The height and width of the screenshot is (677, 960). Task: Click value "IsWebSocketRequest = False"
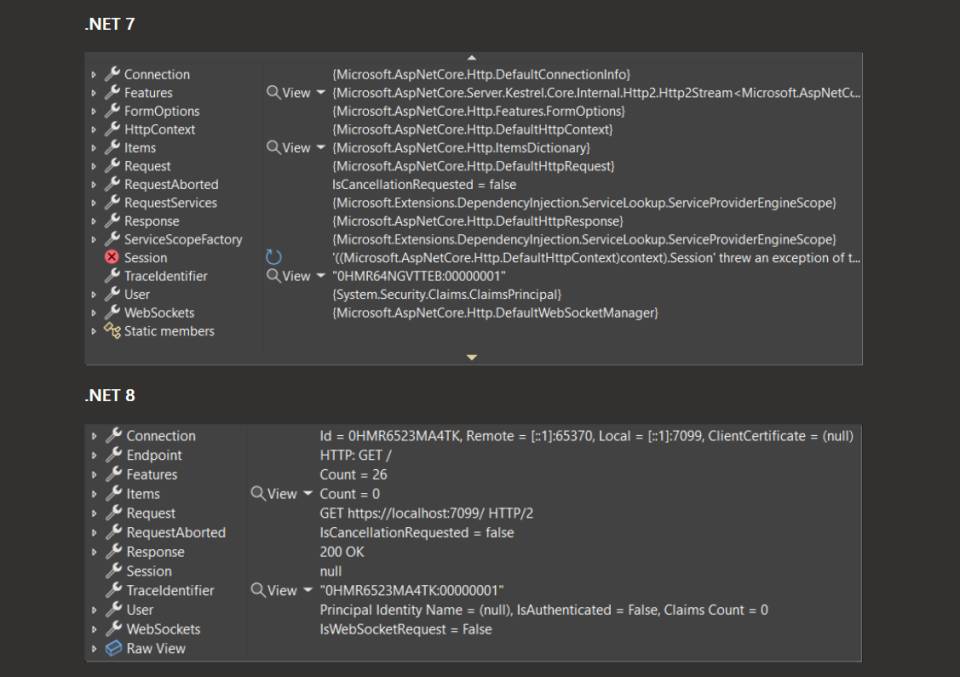pyautogui.click(x=405, y=629)
